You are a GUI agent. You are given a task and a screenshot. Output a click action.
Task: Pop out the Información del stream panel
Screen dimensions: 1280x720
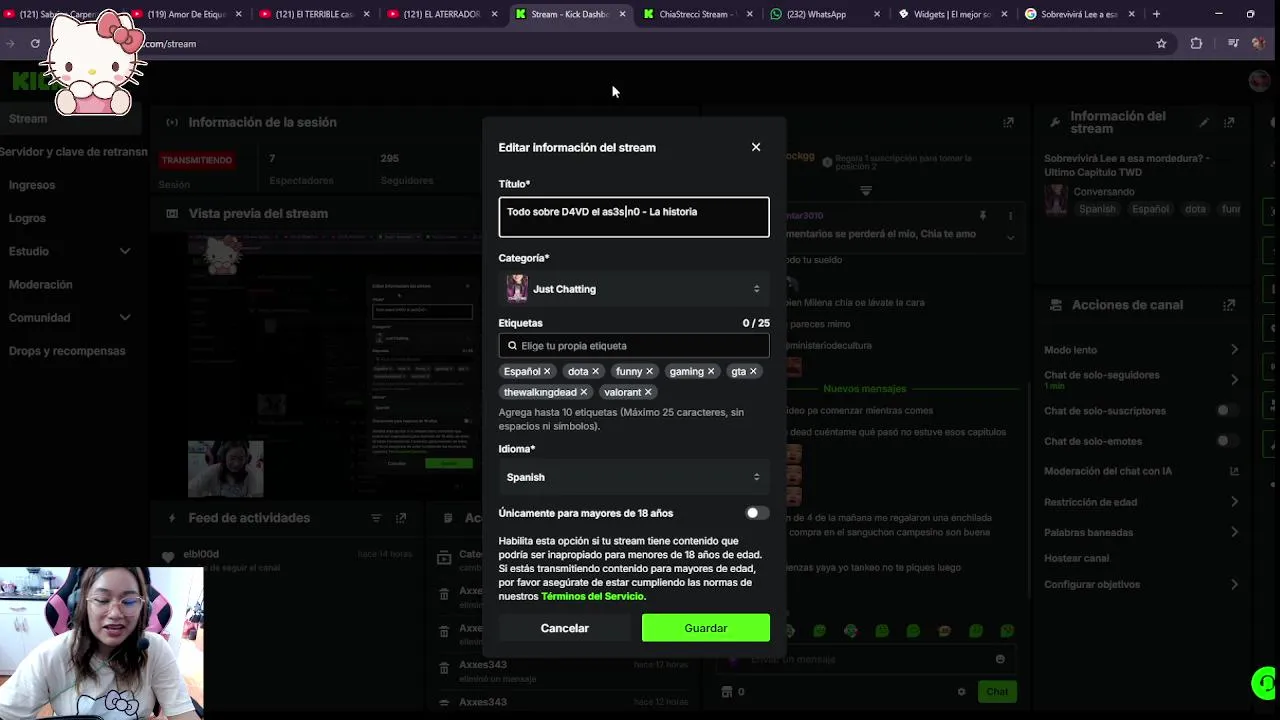(x=1229, y=122)
